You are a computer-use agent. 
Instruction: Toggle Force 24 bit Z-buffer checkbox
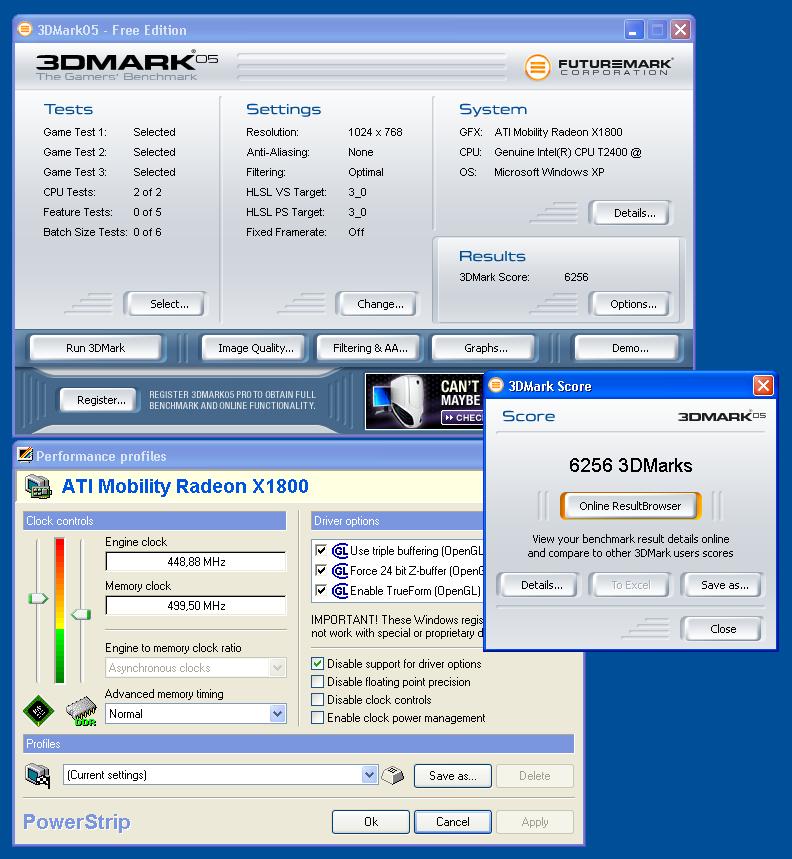321,570
